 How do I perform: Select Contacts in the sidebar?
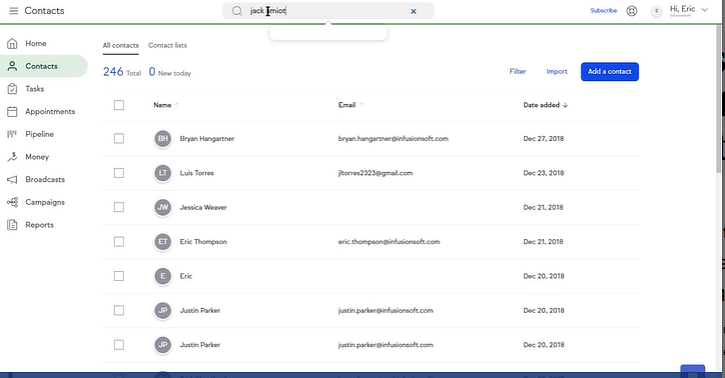point(44,66)
